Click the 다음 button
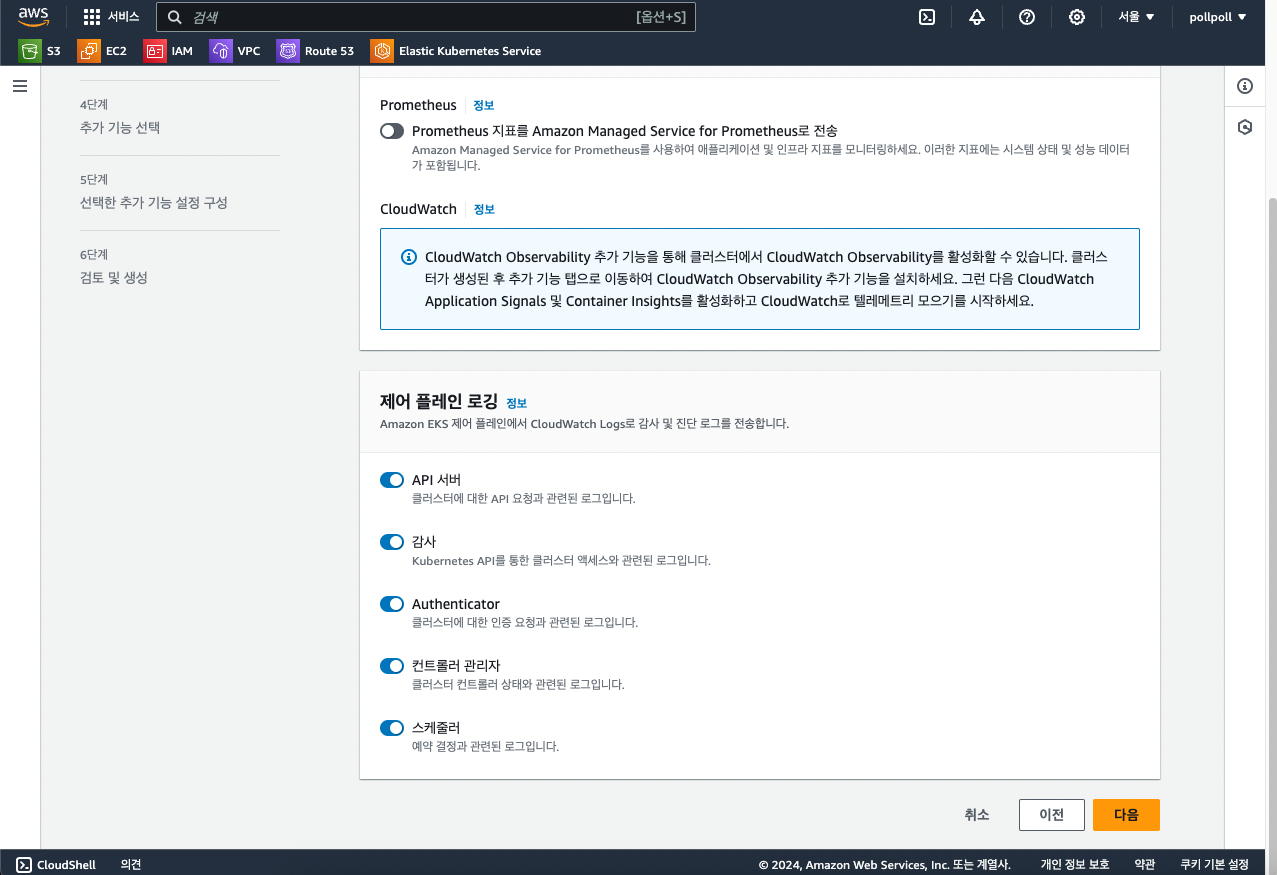The height and width of the screenshot is (875, 1277). pos(1126,815)
